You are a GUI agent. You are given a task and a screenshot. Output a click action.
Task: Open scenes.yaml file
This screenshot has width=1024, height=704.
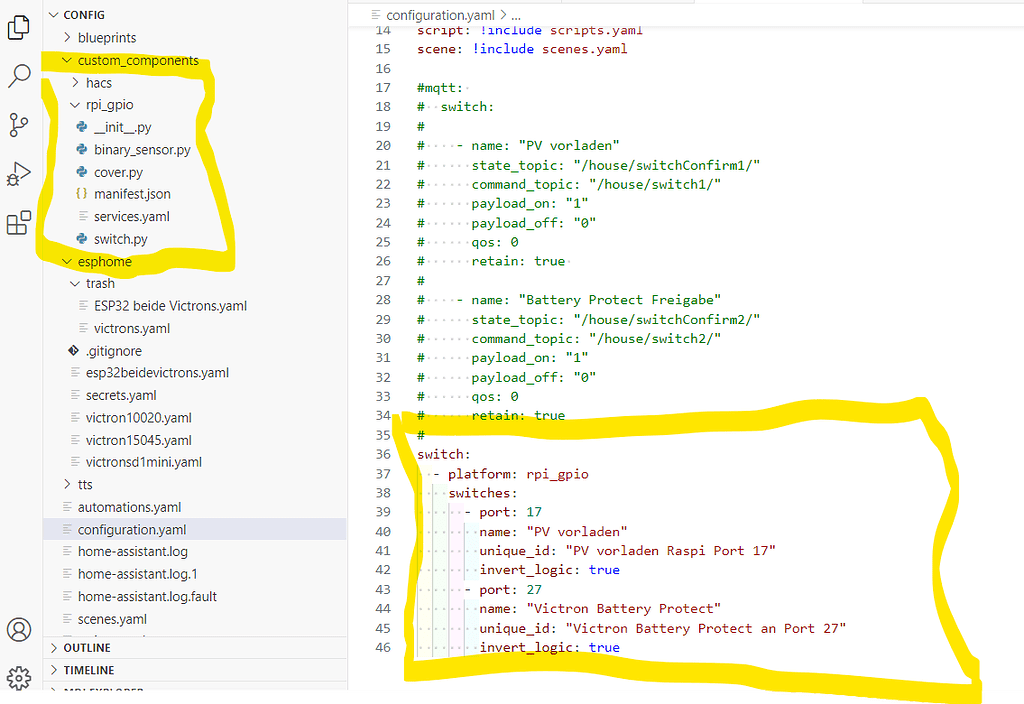click(112, 619)
